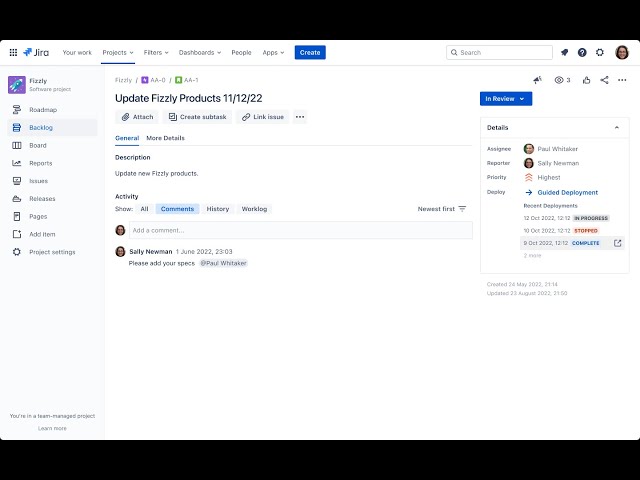Screen dimensions: 640x480
Task: Click the Link issue button
Action: pos(262,117)
